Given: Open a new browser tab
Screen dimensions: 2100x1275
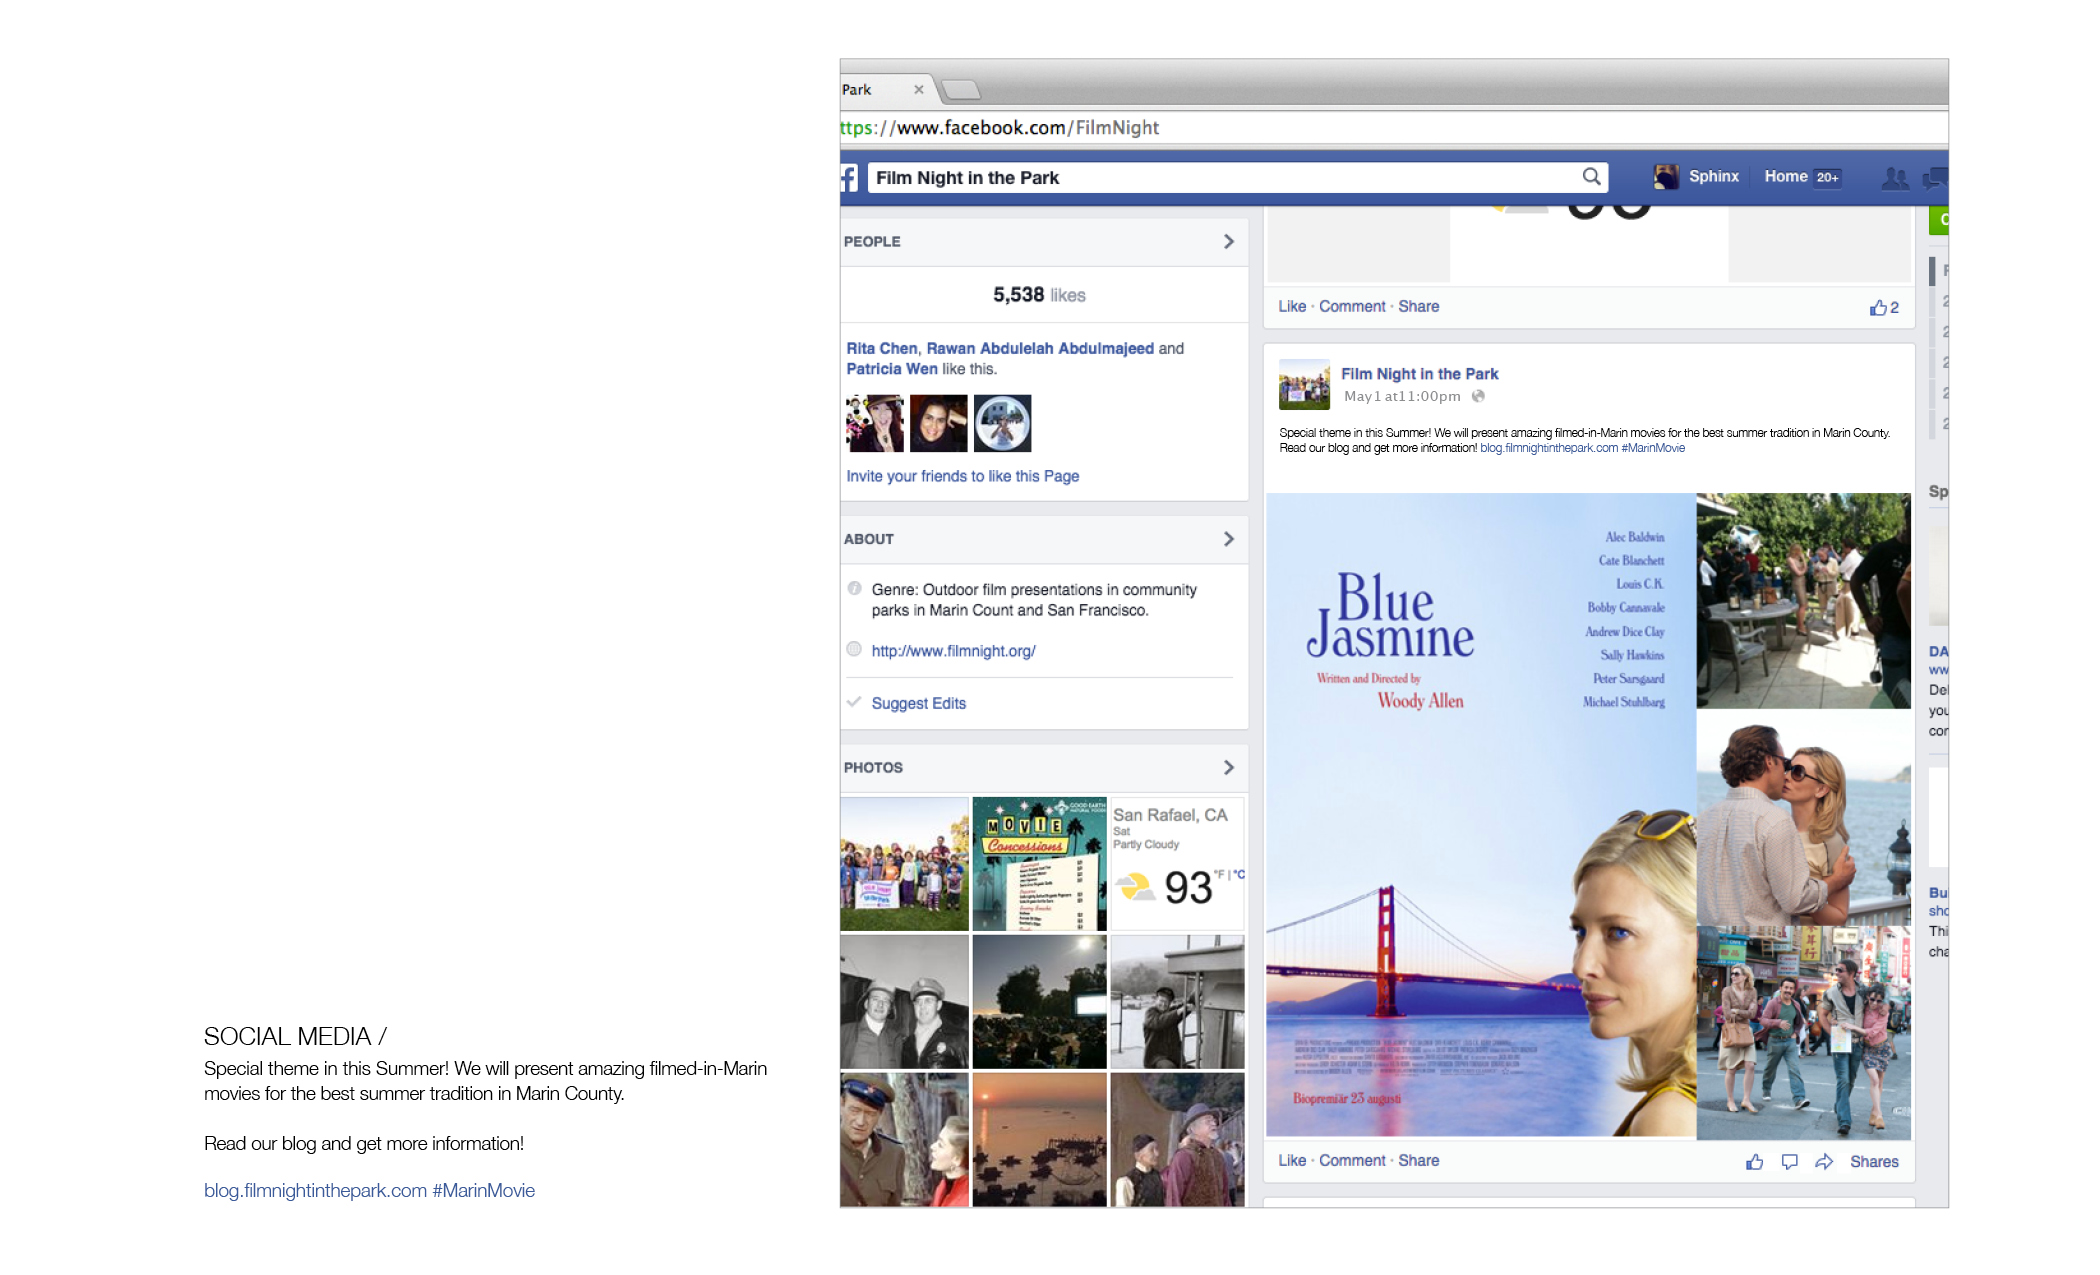Looking at the screenshot, I should pos(961,90).
